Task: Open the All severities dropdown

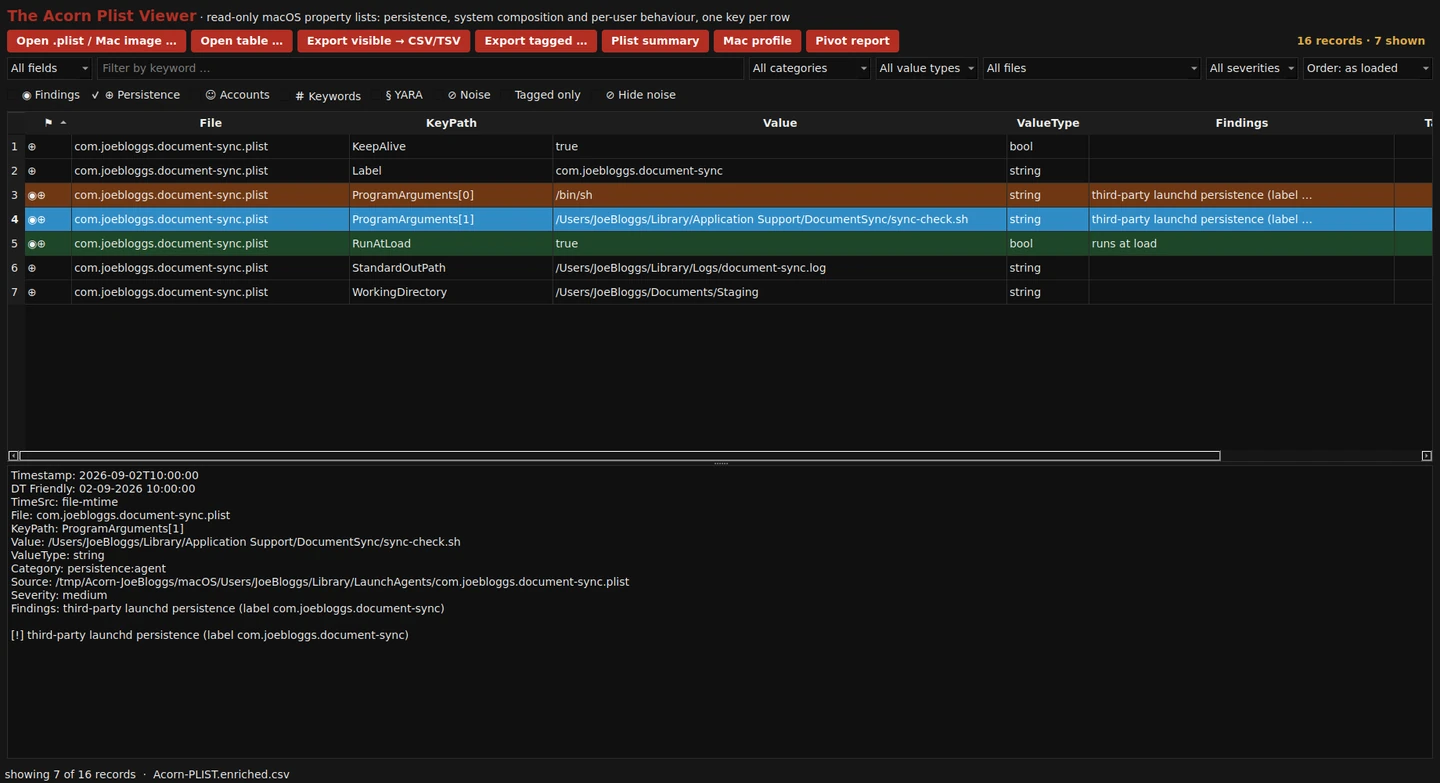Action: 1251,68
